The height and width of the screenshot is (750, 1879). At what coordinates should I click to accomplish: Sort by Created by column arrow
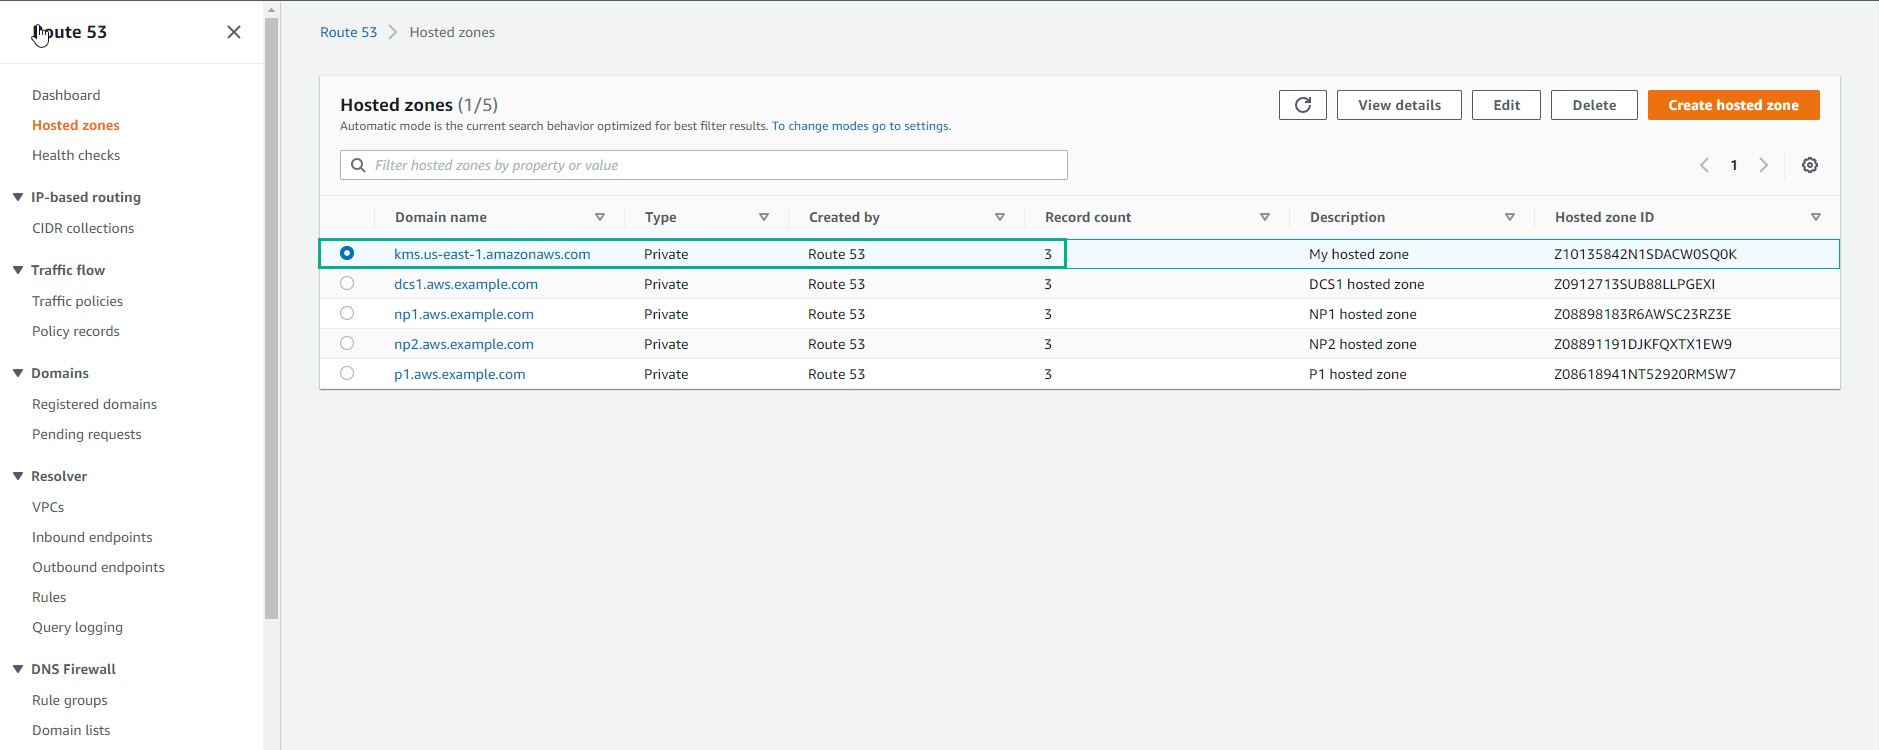pos(1000,217)
